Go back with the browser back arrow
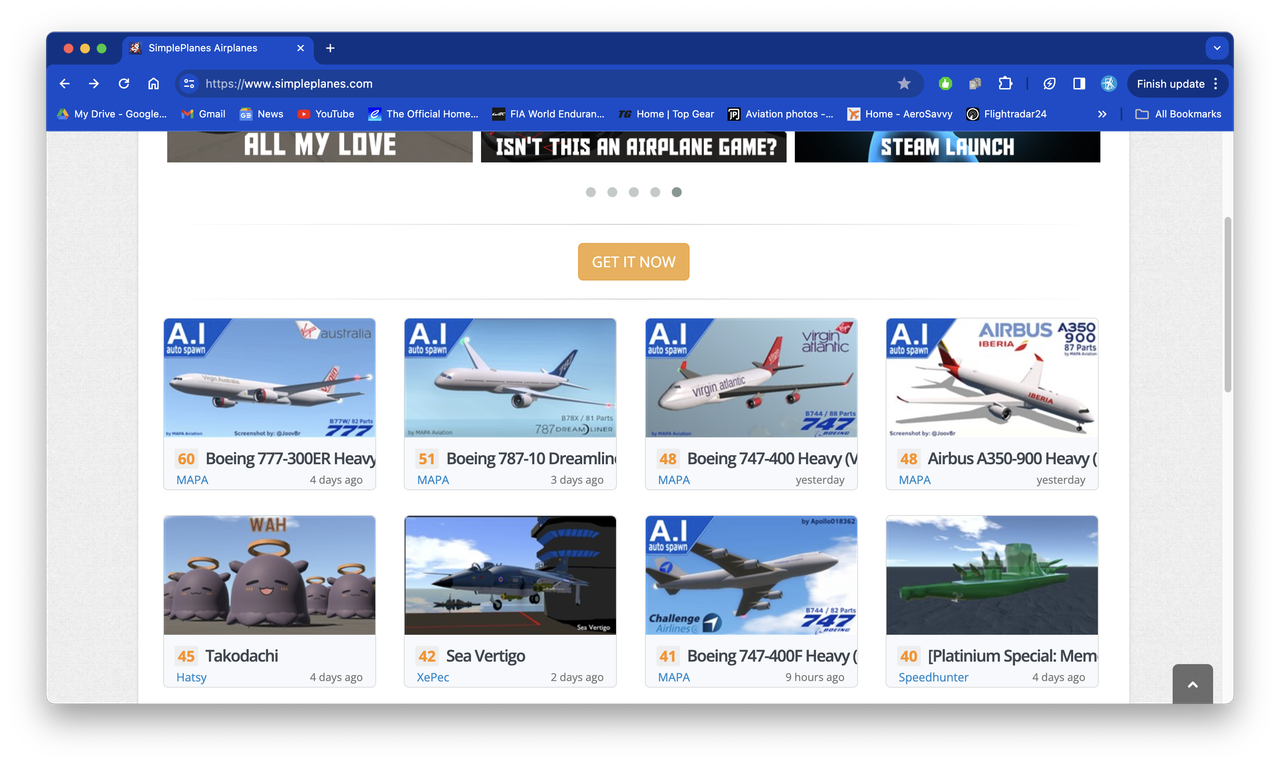The height and width of the screenshot is (765, 1280). point(65,84)
